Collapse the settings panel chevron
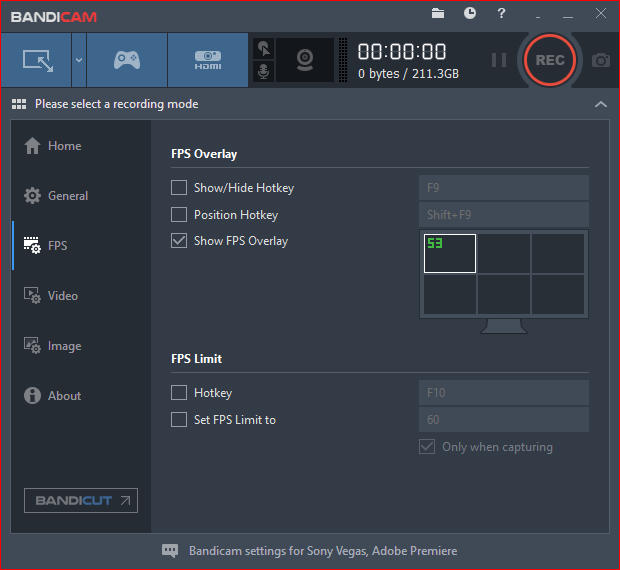Viewport: 620px width, 570px height. click(x=601, y=104)
